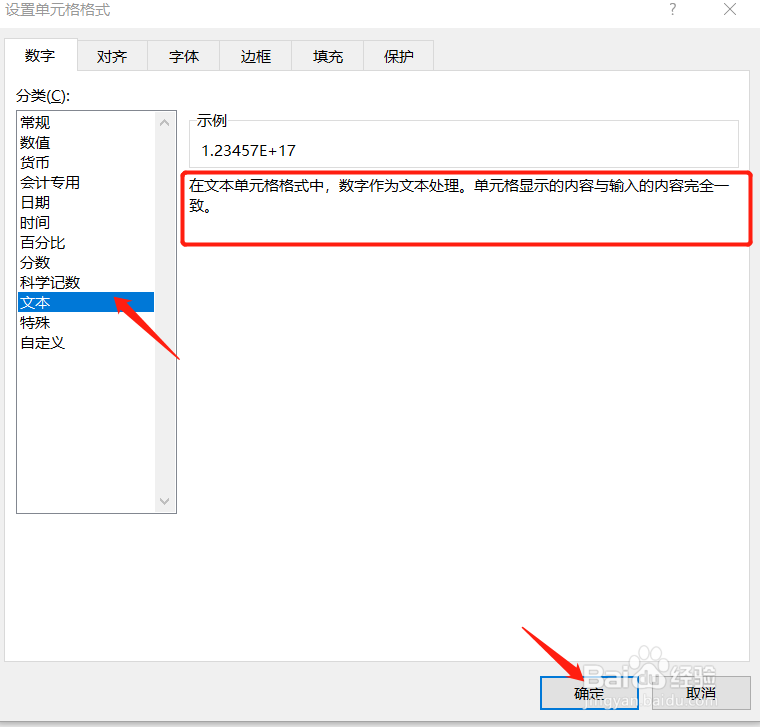760x727 pixels.
Task: Confirm with the 确定 button
Action: tap(589, 693)
